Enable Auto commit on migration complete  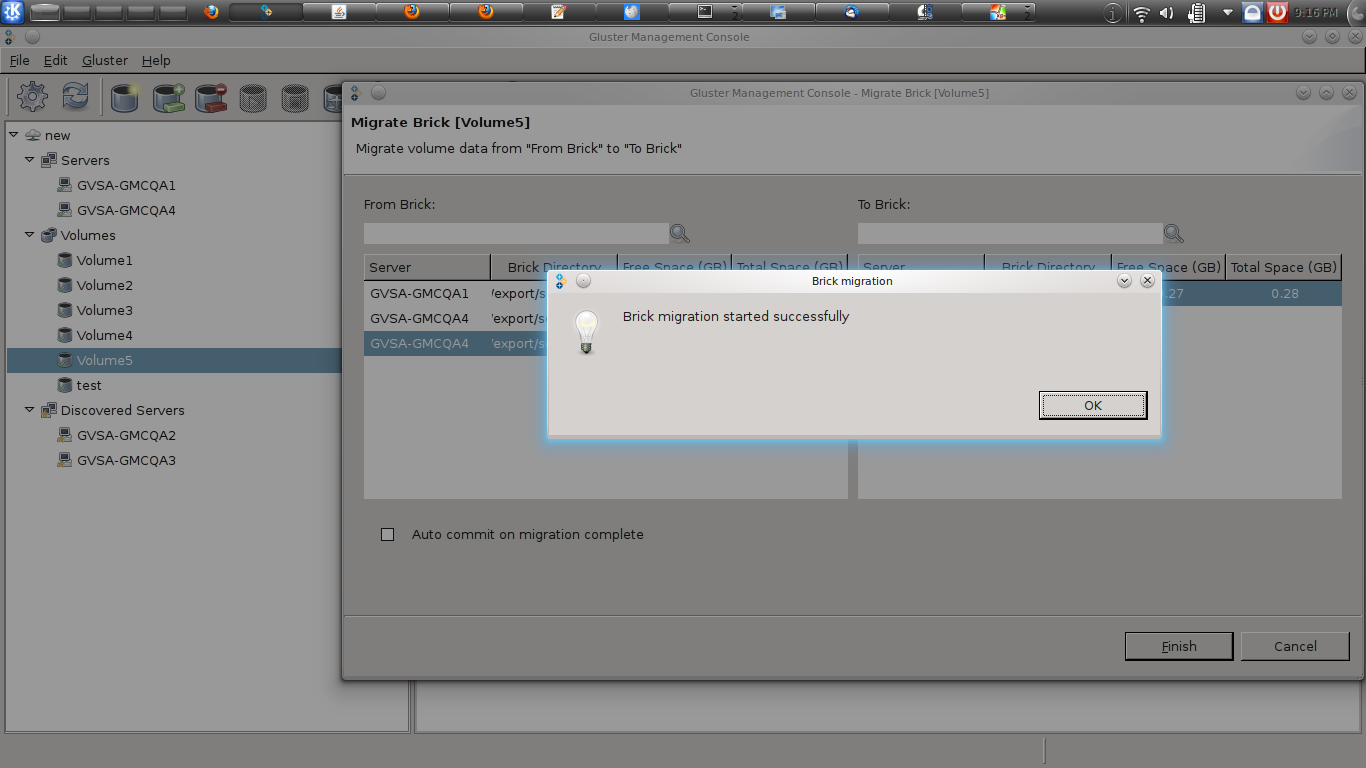[388, 535]
